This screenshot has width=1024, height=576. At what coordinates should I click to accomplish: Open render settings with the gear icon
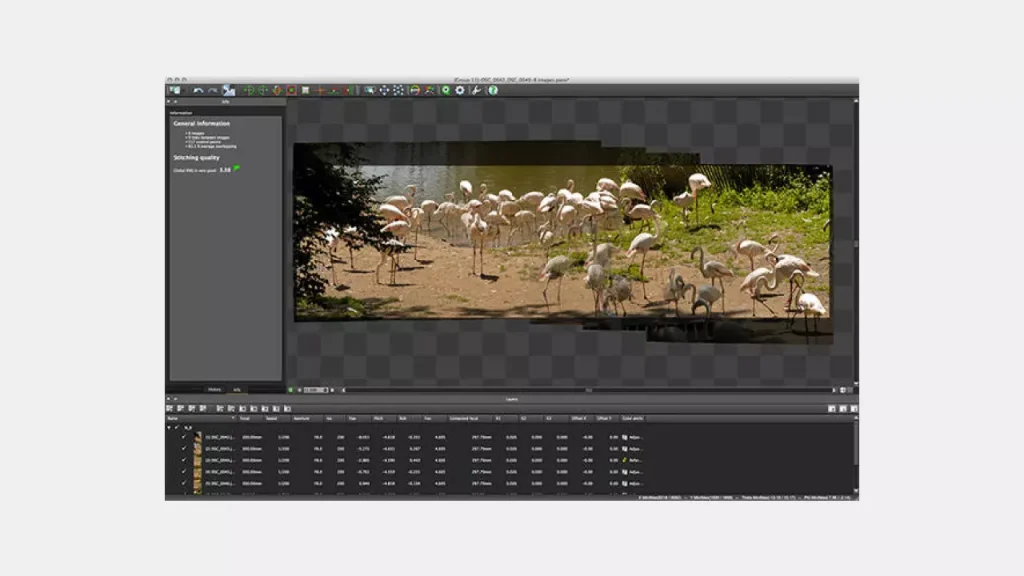[460, 90]
